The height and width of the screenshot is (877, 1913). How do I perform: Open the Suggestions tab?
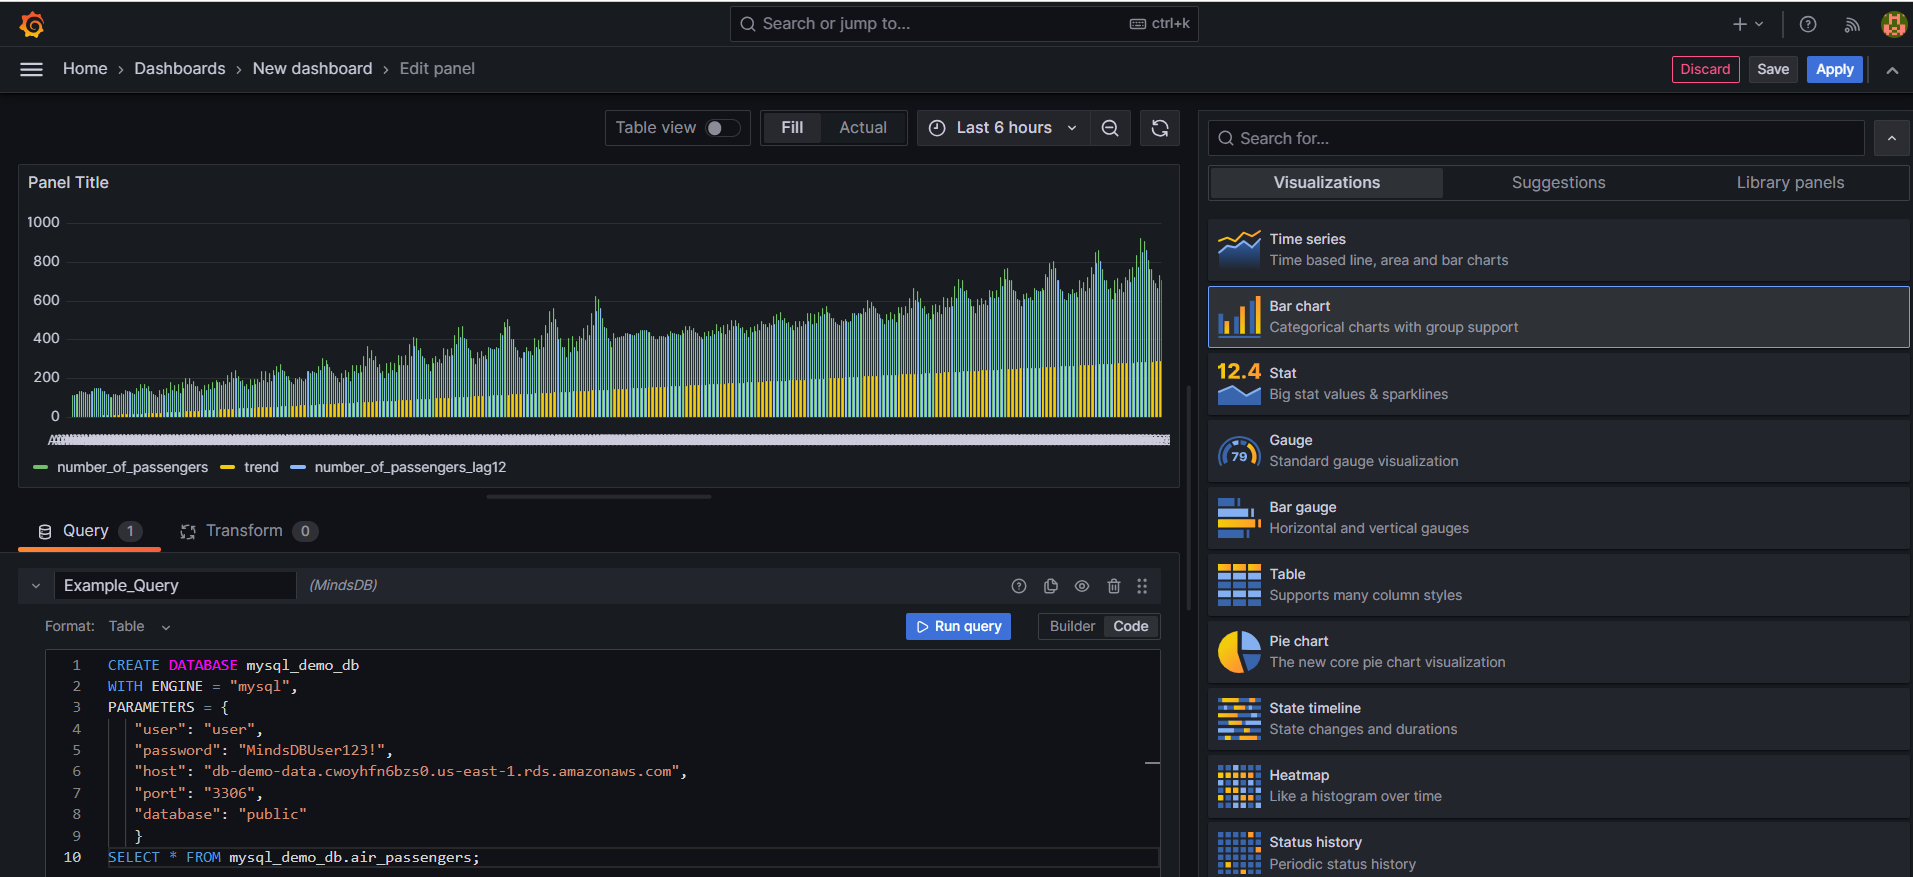pos(1558,183)
